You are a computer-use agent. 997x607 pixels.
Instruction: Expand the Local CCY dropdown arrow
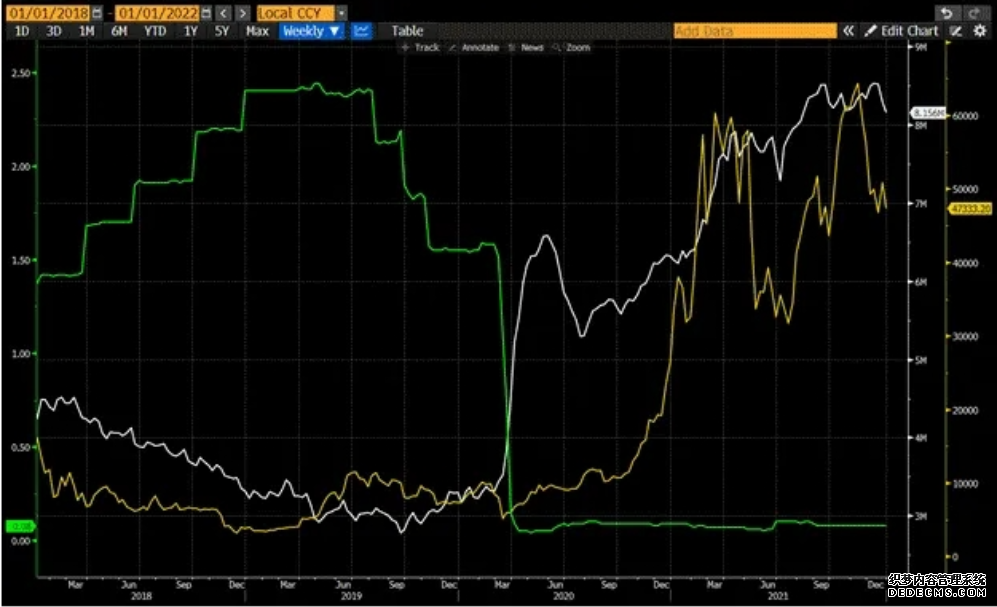coord(342,13)
